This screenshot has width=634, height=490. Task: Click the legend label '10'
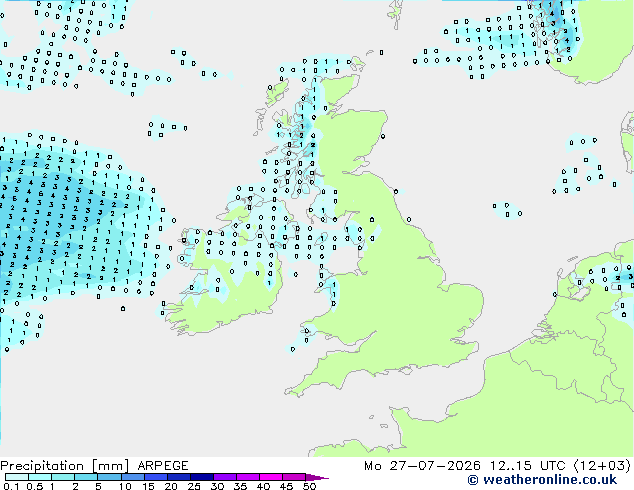[x=125, y=486]
